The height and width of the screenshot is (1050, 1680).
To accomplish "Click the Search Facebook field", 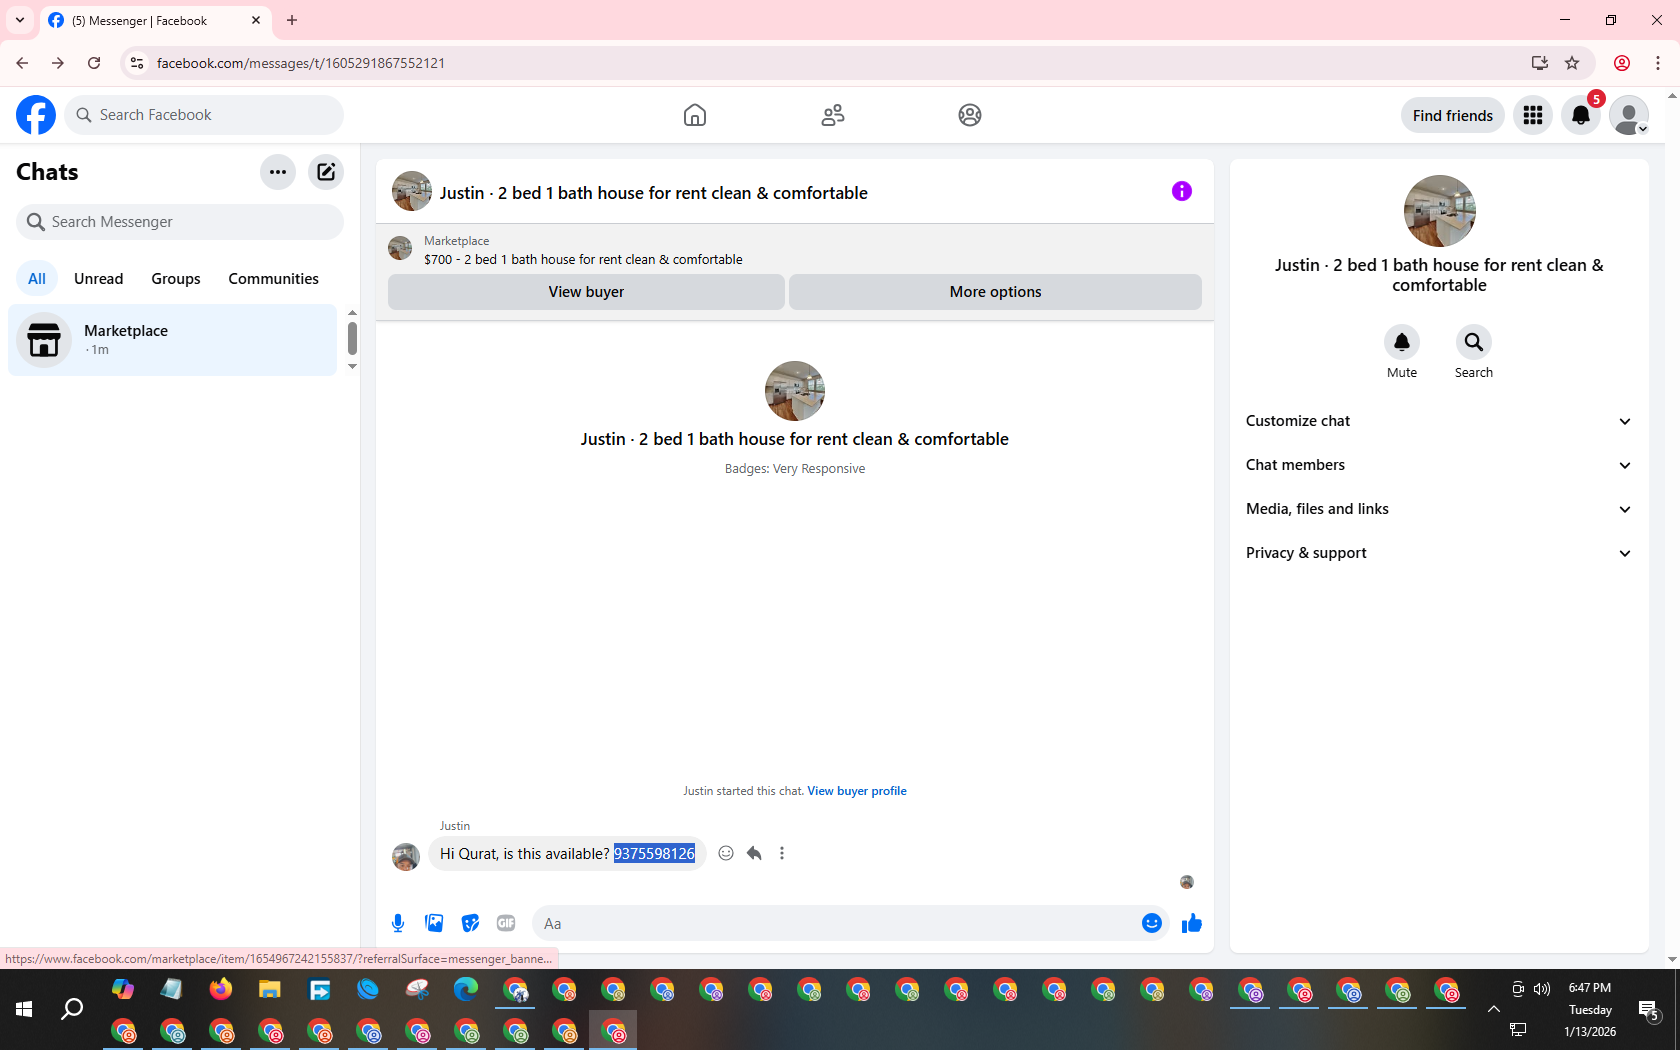I will [204, 115].
